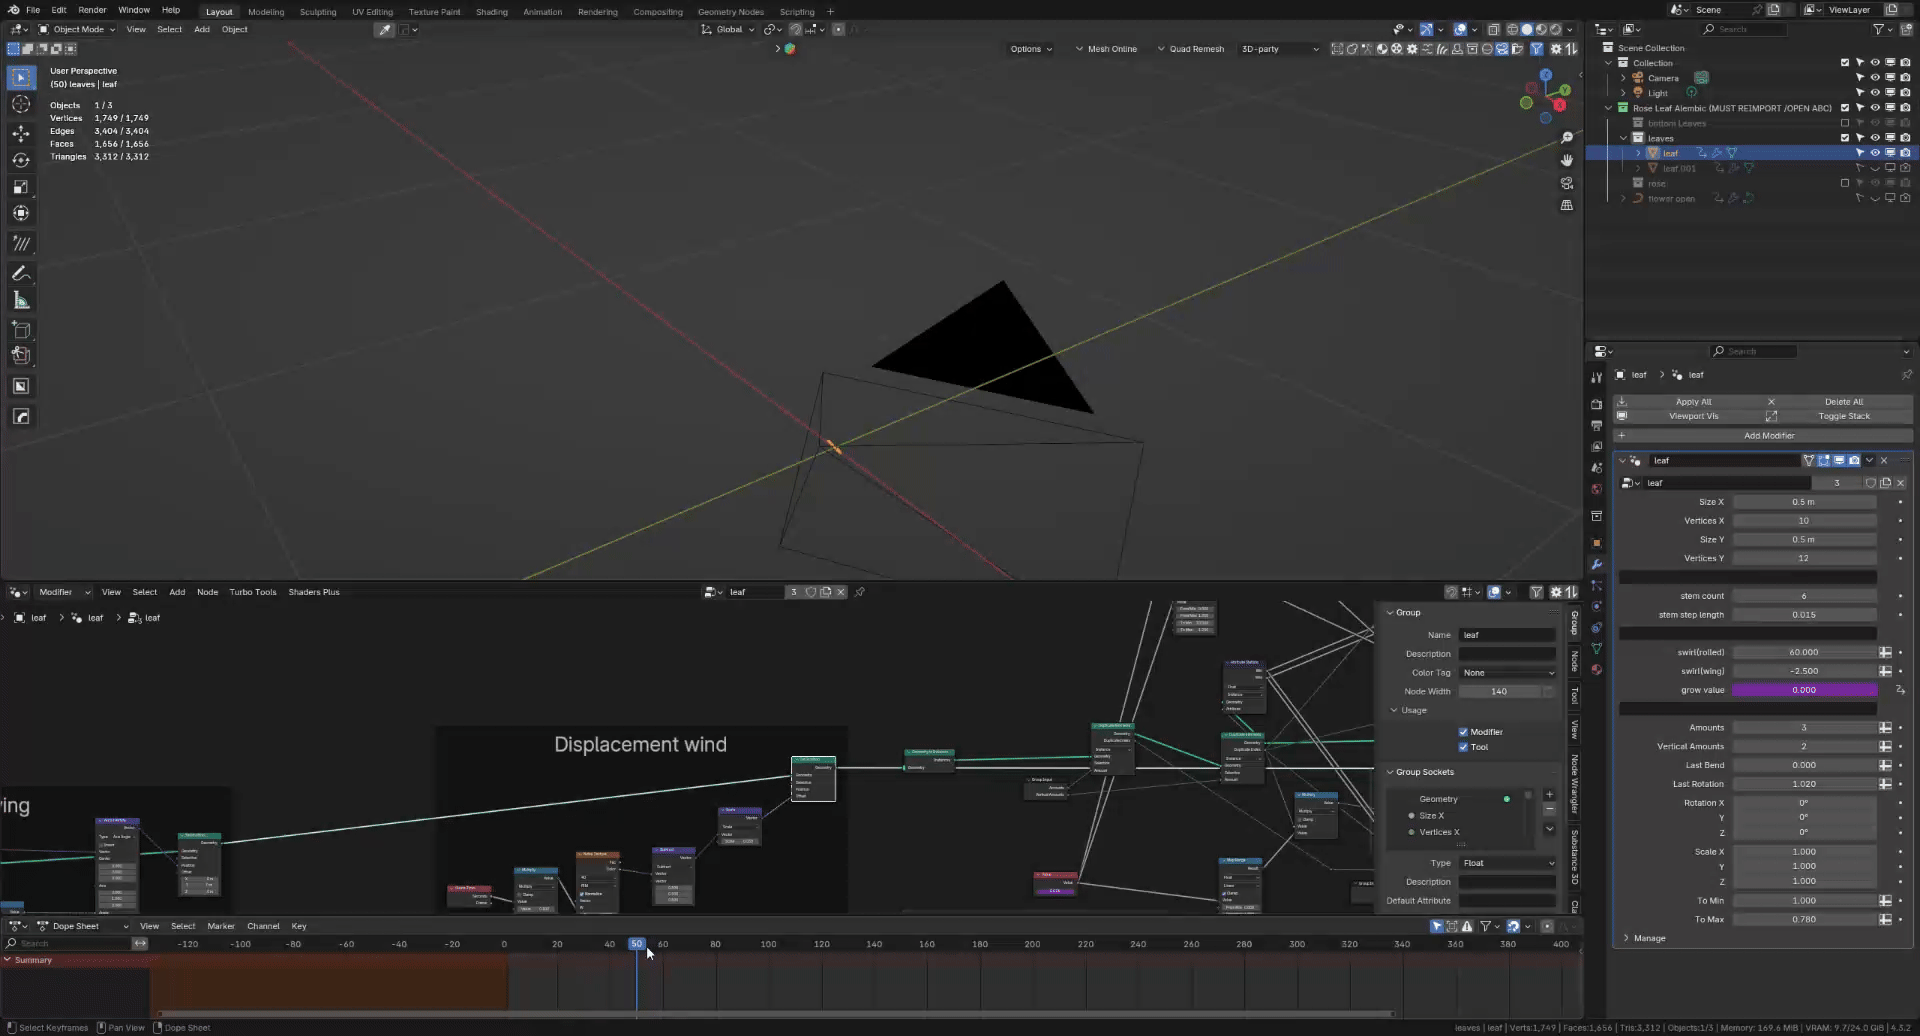Open the Object Data properties tab icon

[1596, 648]
